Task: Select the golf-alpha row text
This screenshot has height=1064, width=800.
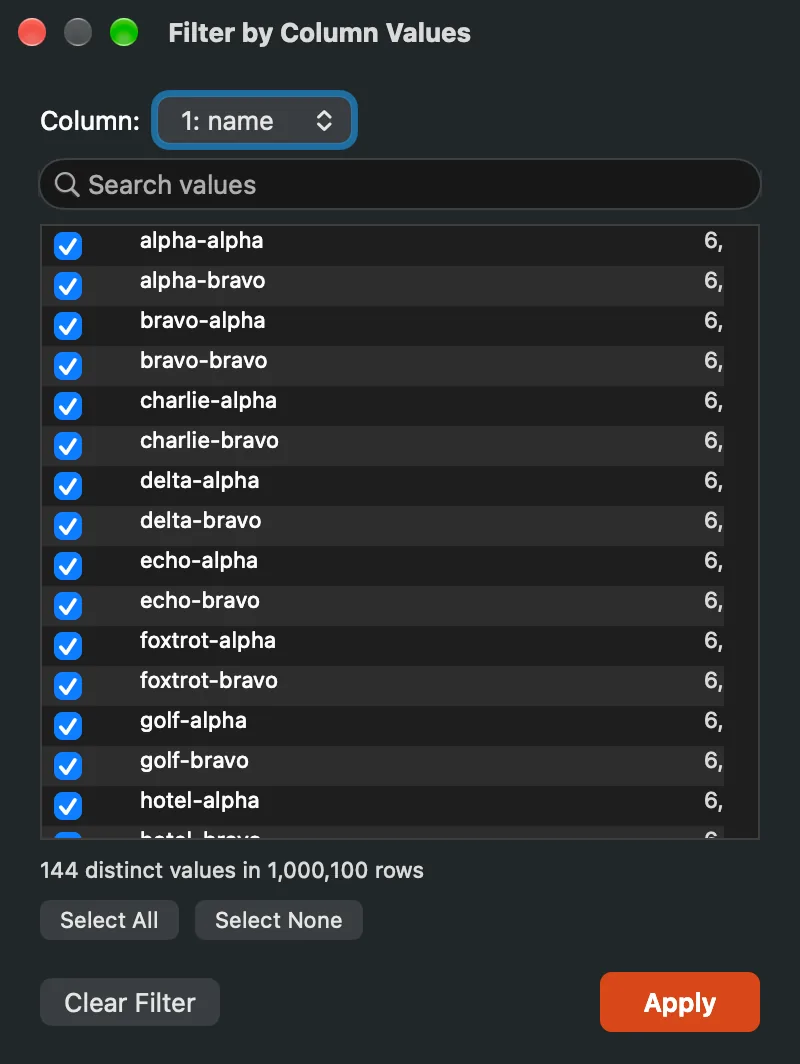Action: coord(193,721)
